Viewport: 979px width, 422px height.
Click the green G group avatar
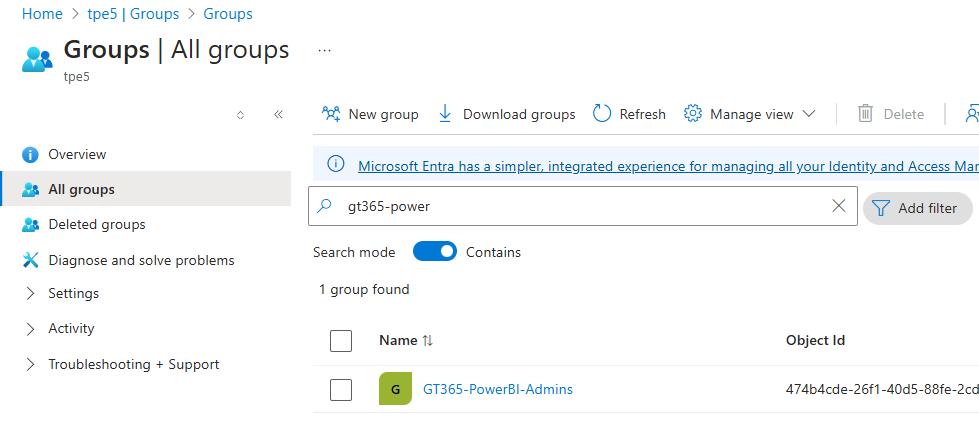(x=395, y=389)
